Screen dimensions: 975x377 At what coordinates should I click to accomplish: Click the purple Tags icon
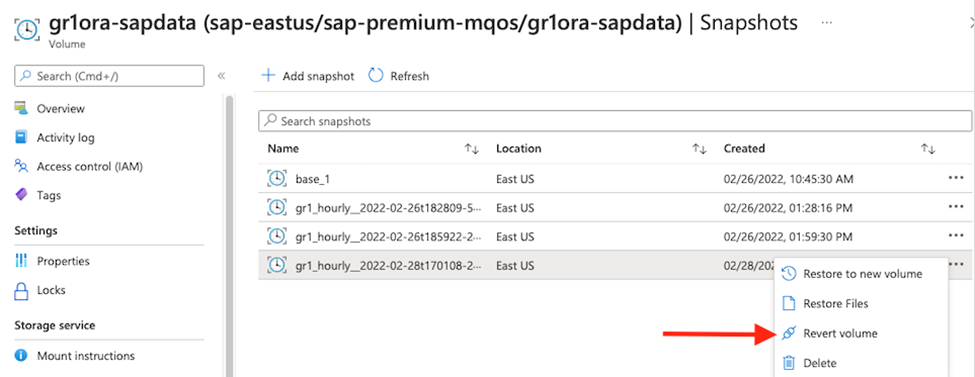21,195
